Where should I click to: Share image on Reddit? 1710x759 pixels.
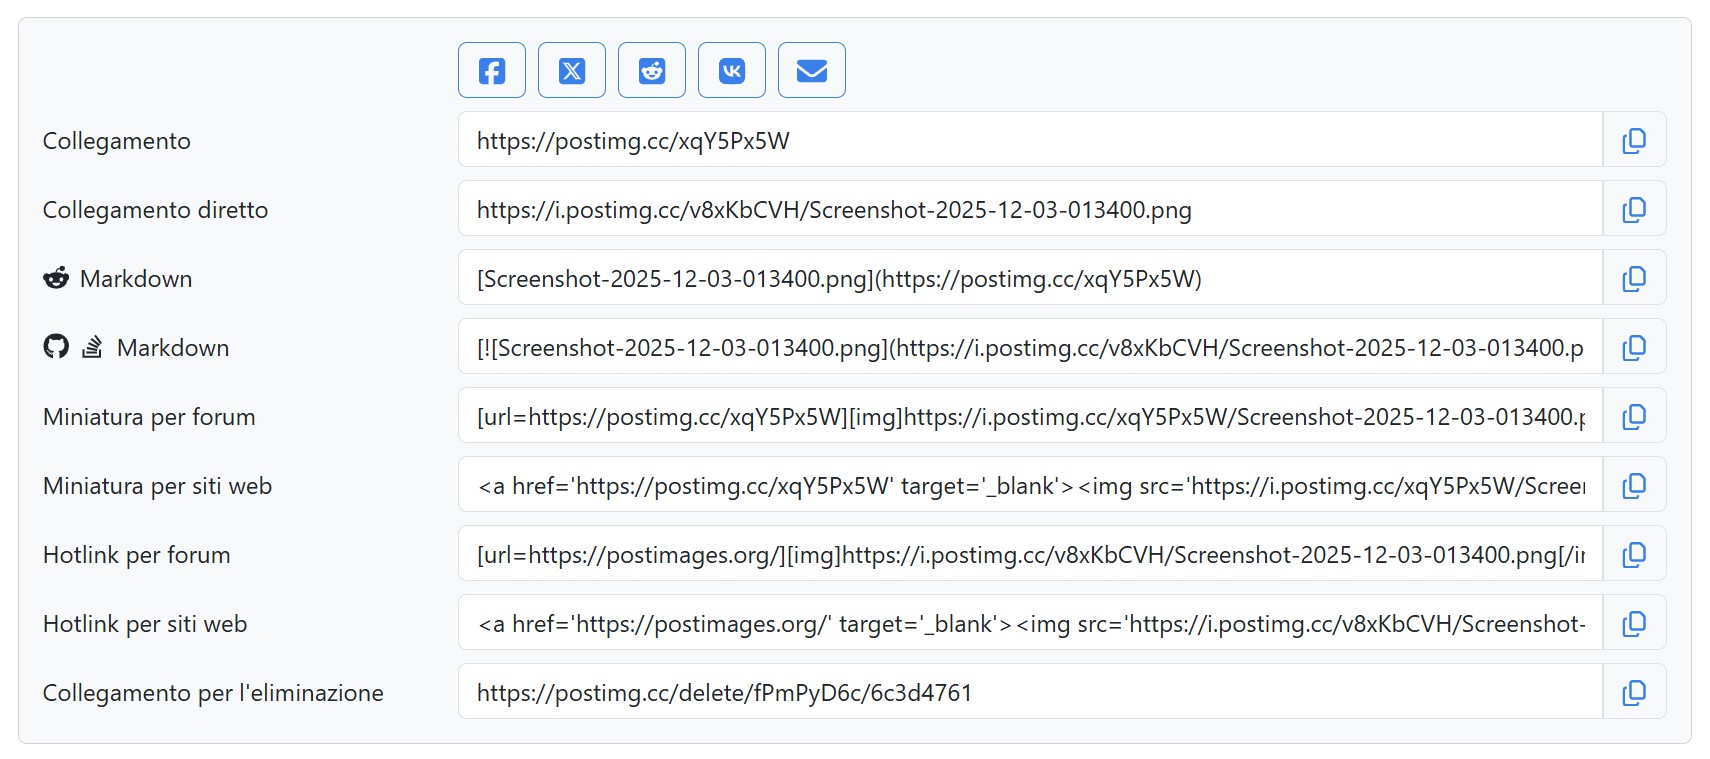[652, 70]
